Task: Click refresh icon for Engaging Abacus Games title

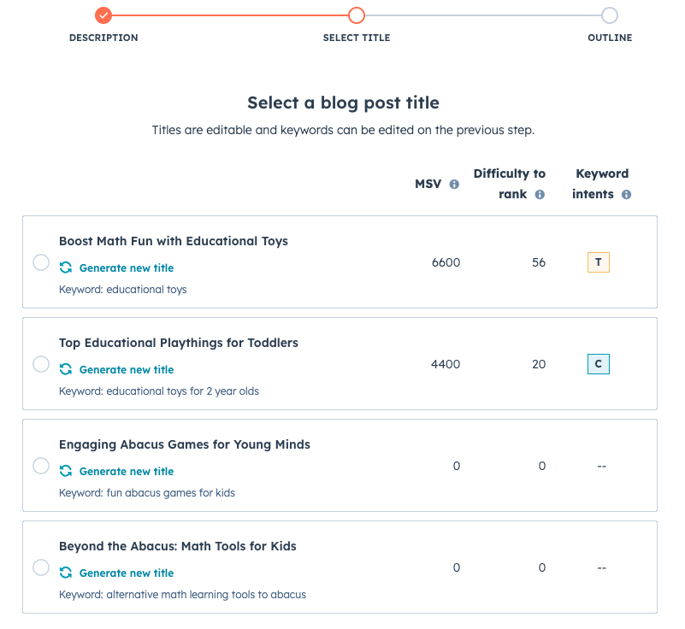Action: coord(66,471)
